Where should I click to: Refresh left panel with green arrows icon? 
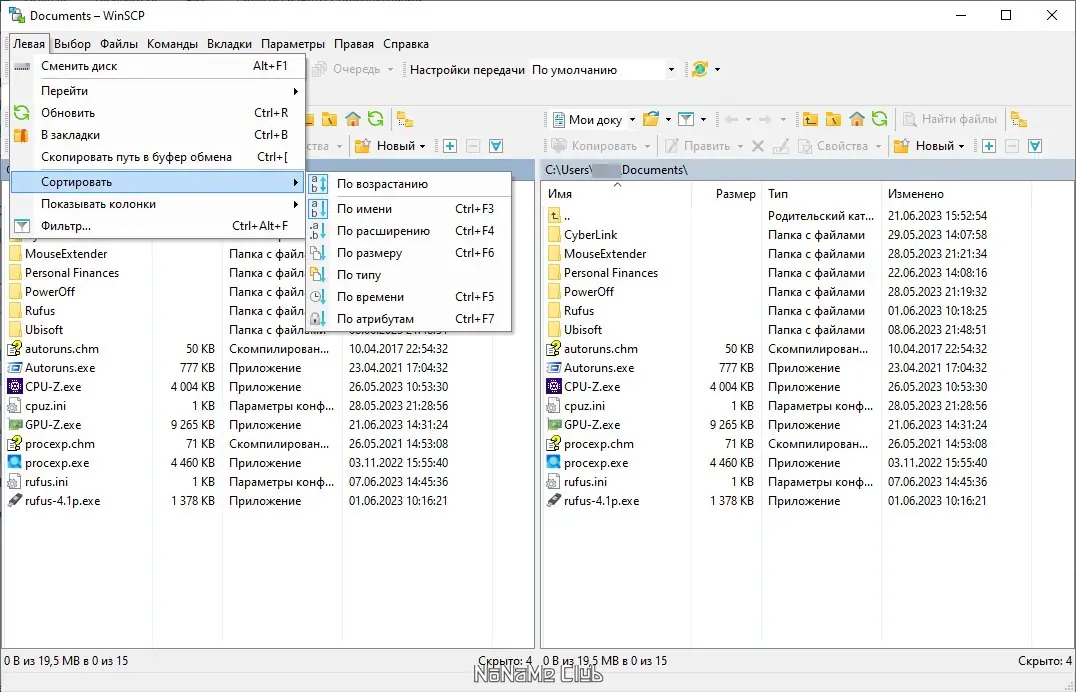pos(375,119)
